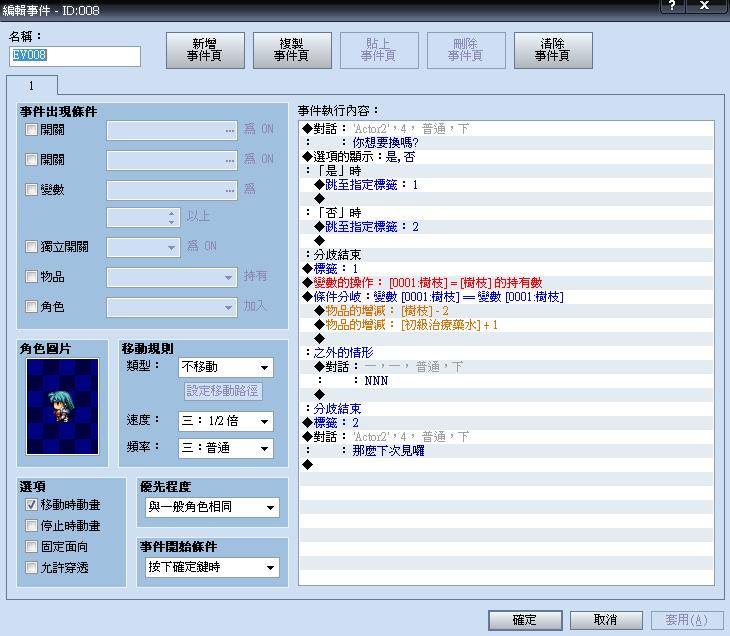Click the help question mark icon

pos(672,6)
